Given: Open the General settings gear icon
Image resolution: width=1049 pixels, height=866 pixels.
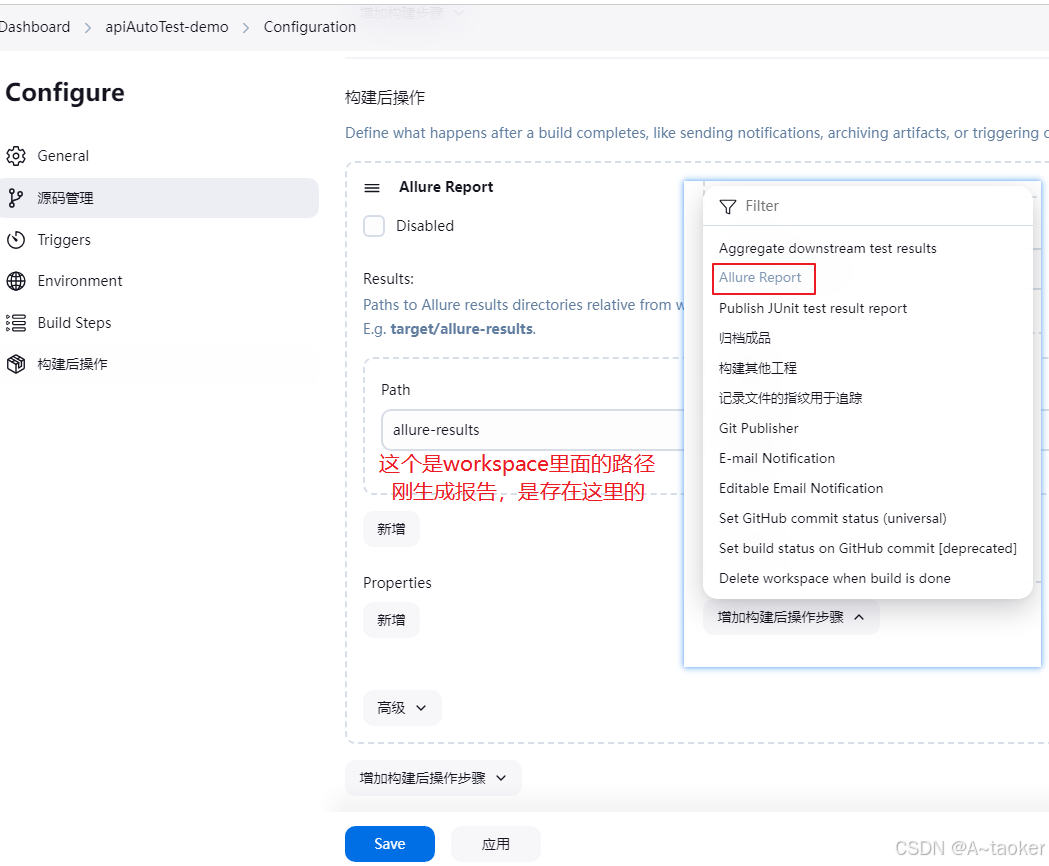Looking at the screenshot, I should click(17, 155).
